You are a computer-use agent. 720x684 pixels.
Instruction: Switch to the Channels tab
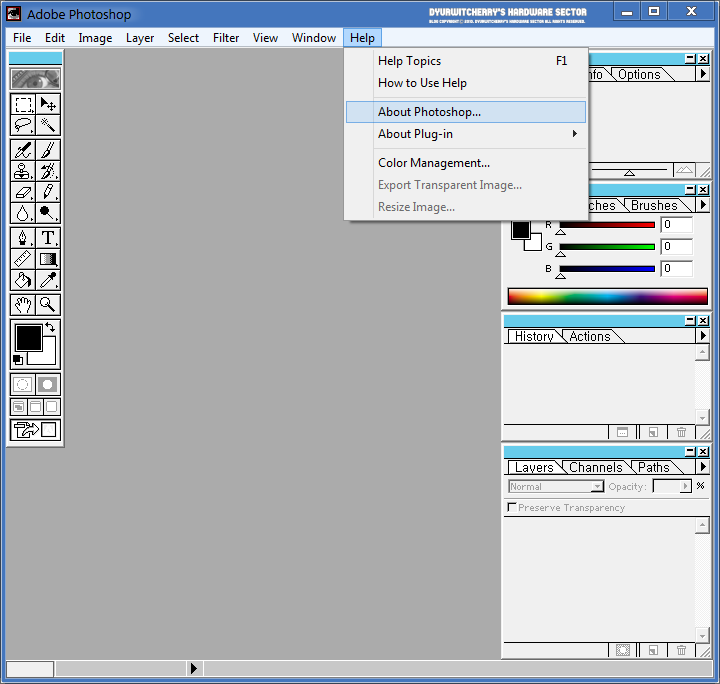pyautogui.click(x=596, y=467)
